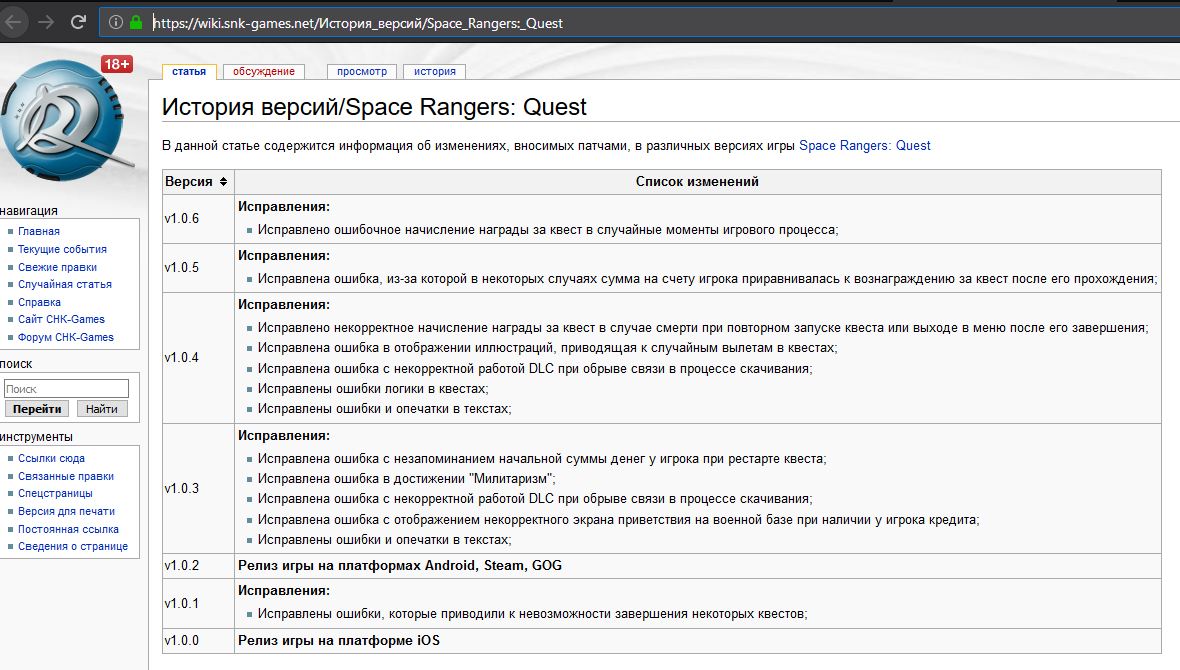This screenshot has width=1180, height=670.
Task: Click the Поиск search input field
Action: (66, 388)
